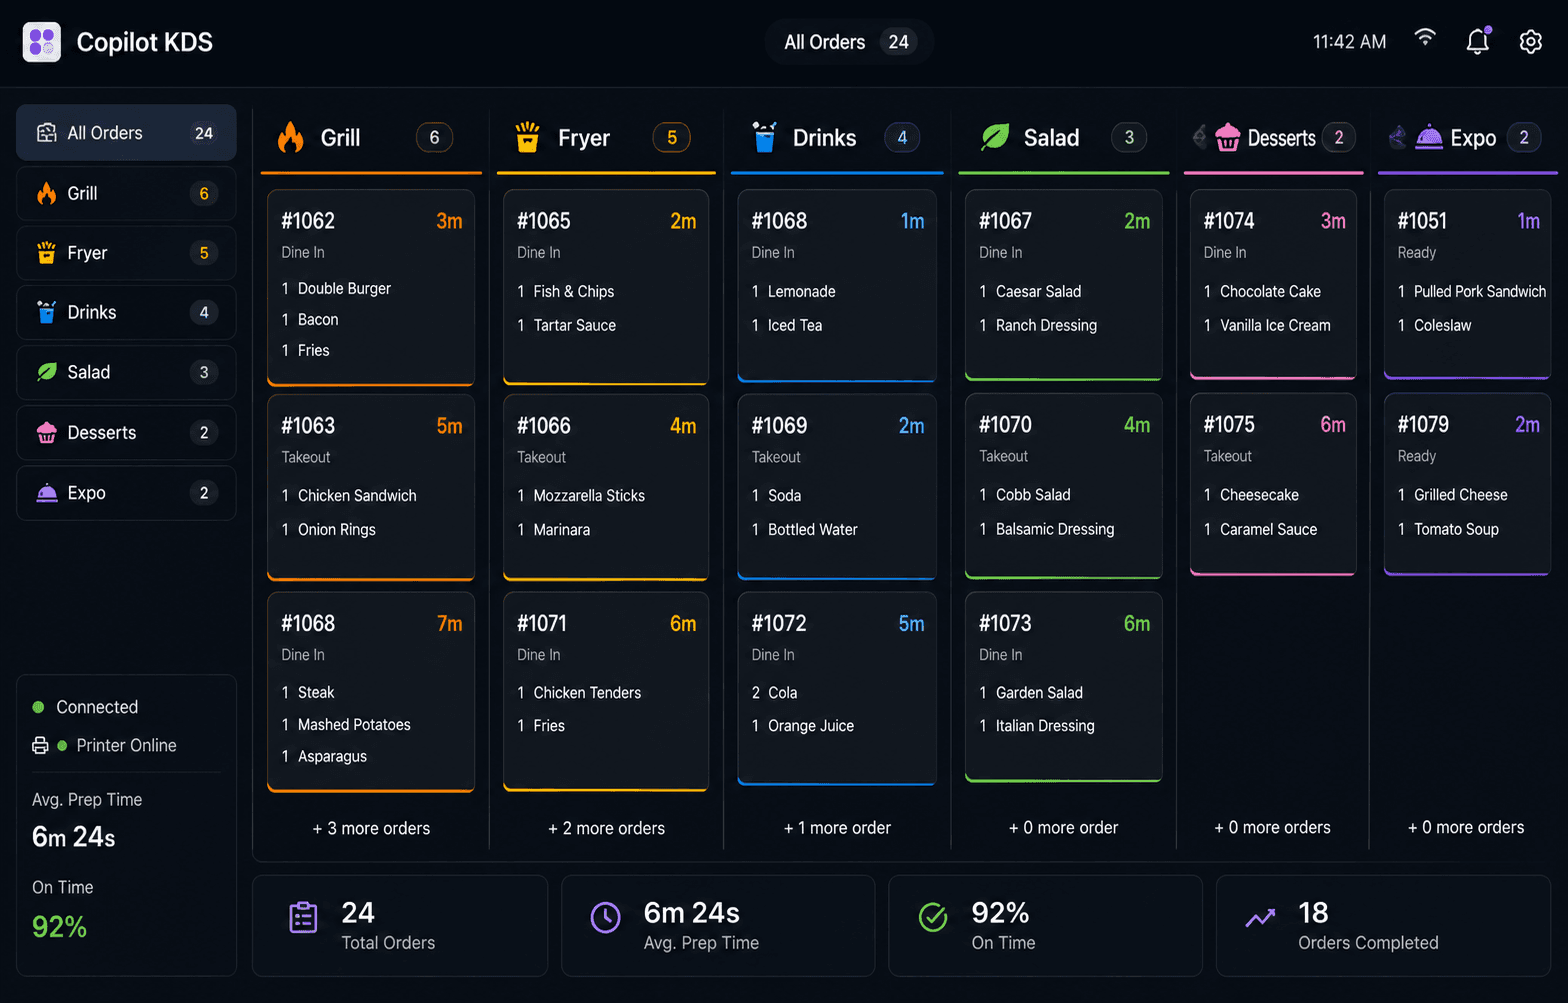Screen dimensions: 1568x1003
Task: Show 1 more order in Drinks column
Action: [837, 828]
